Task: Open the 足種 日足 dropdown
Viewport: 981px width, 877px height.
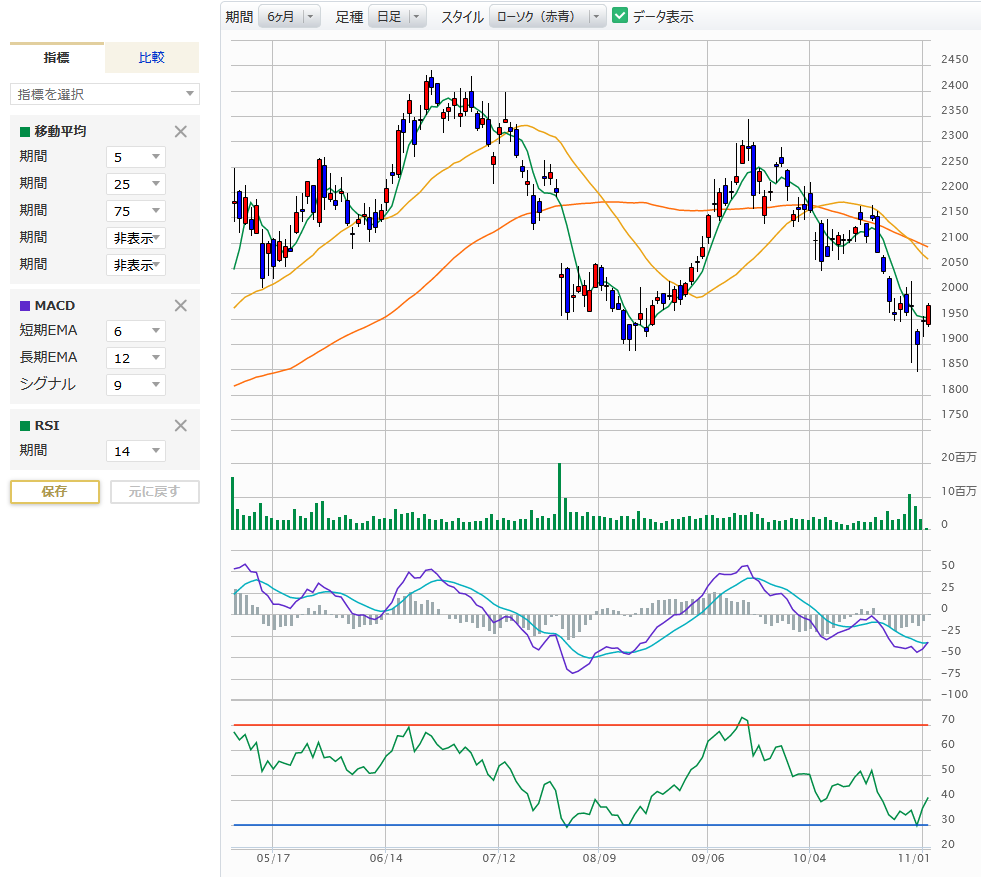Action: click(397, 16)
